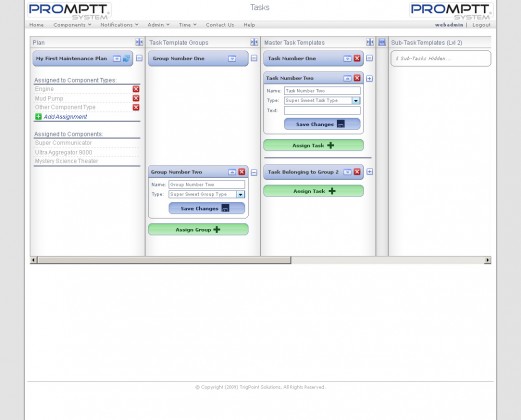Click the left PROMPTT System logo

(69, 11)
